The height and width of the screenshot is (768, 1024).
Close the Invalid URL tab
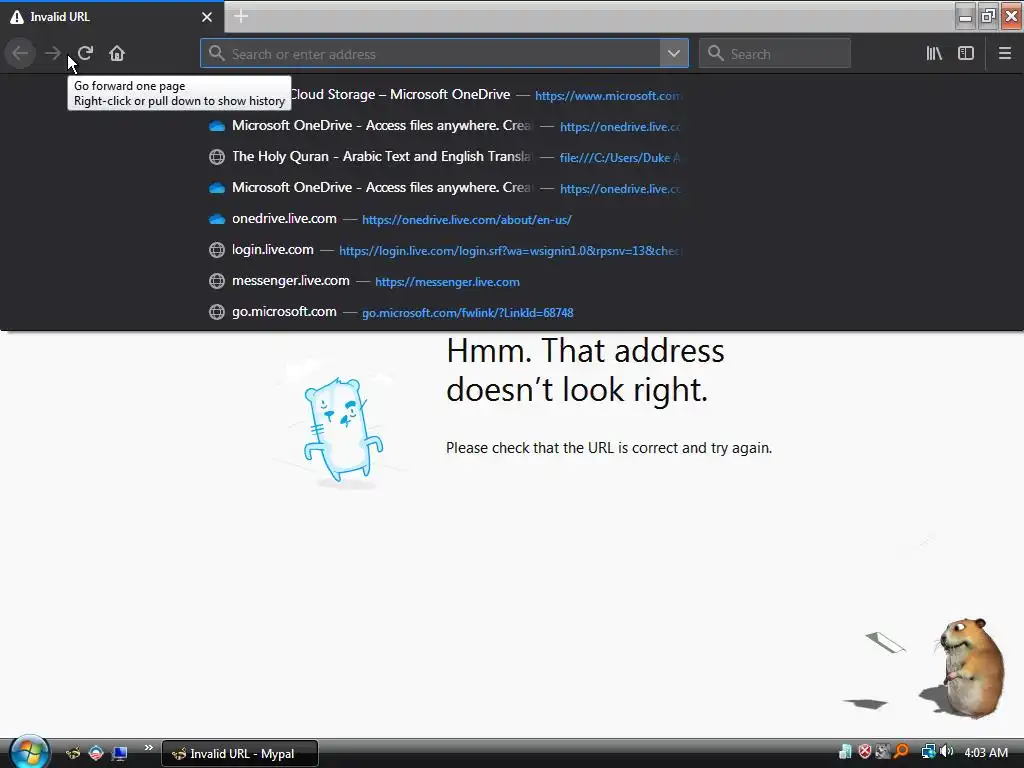pos(207,17)
